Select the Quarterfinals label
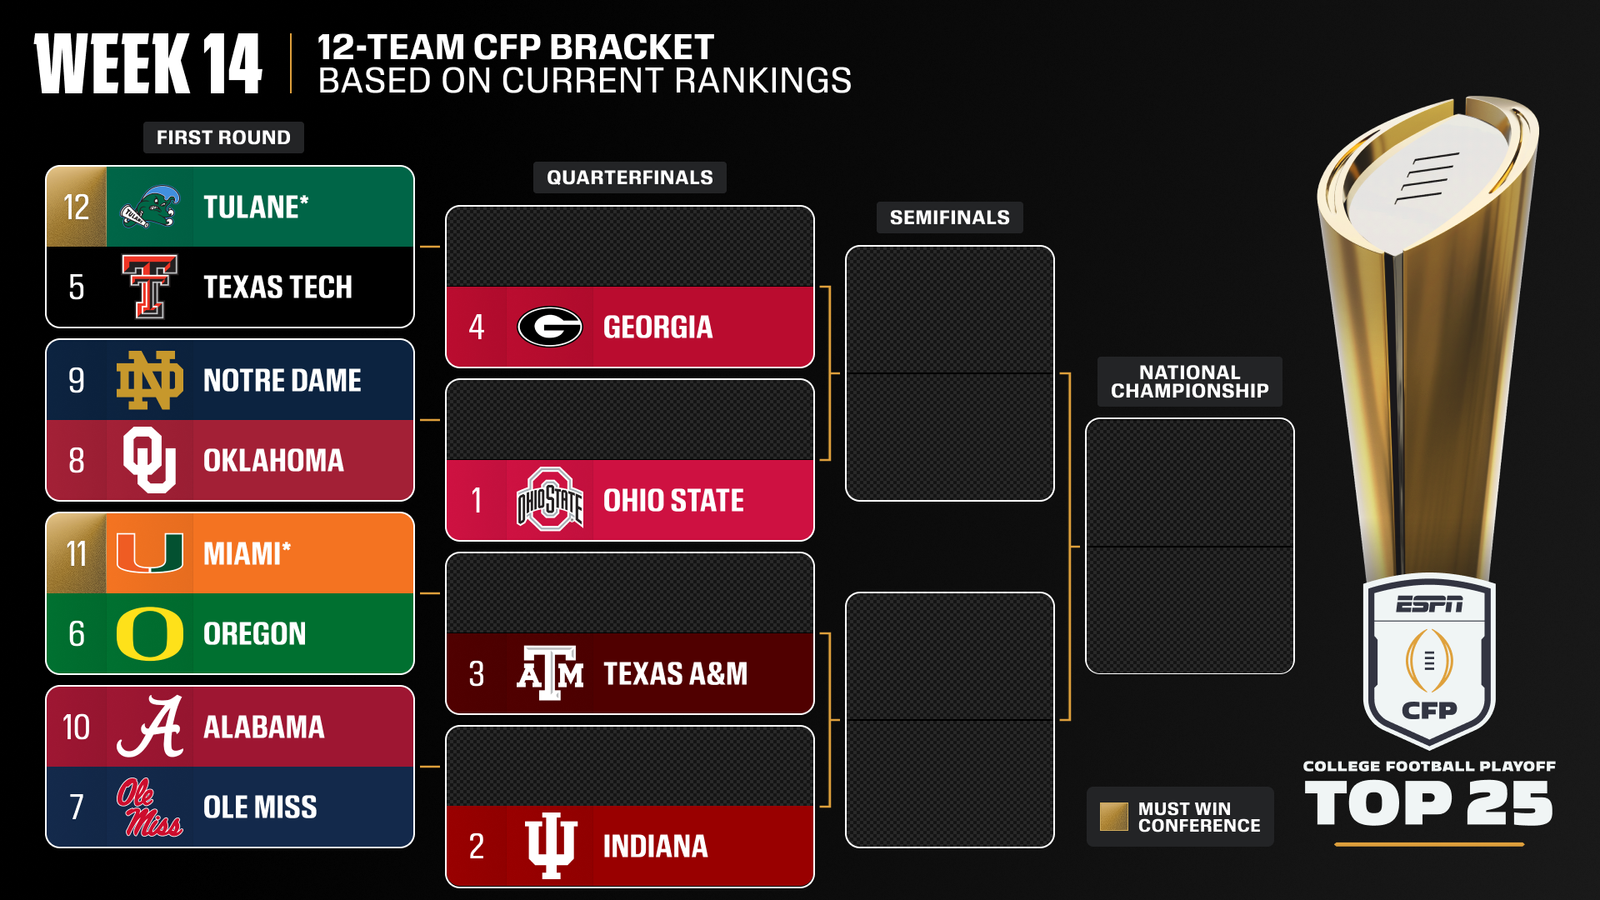 point(630,177)
